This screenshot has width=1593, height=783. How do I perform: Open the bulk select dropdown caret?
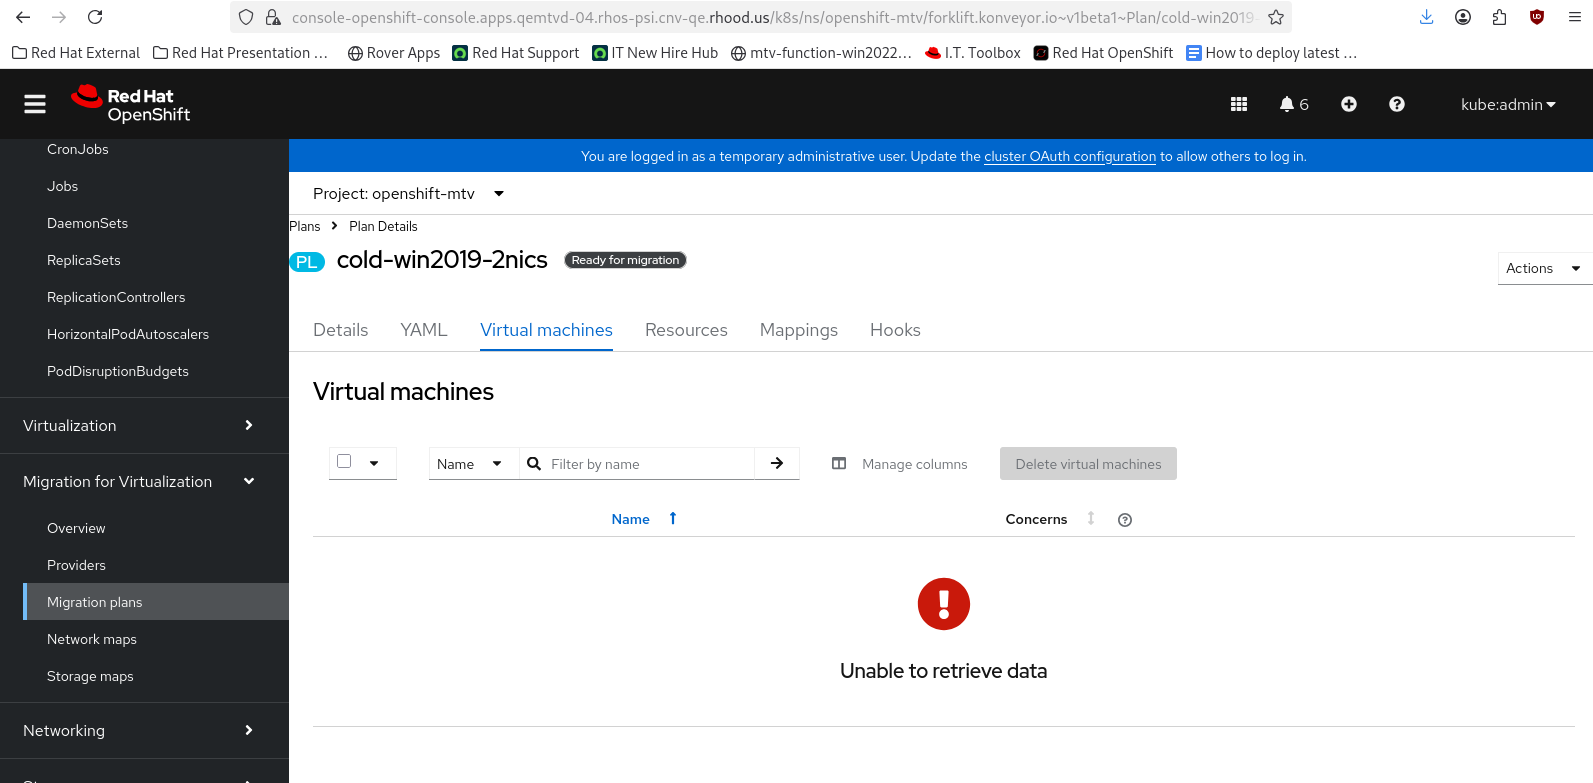coord(374,463)
